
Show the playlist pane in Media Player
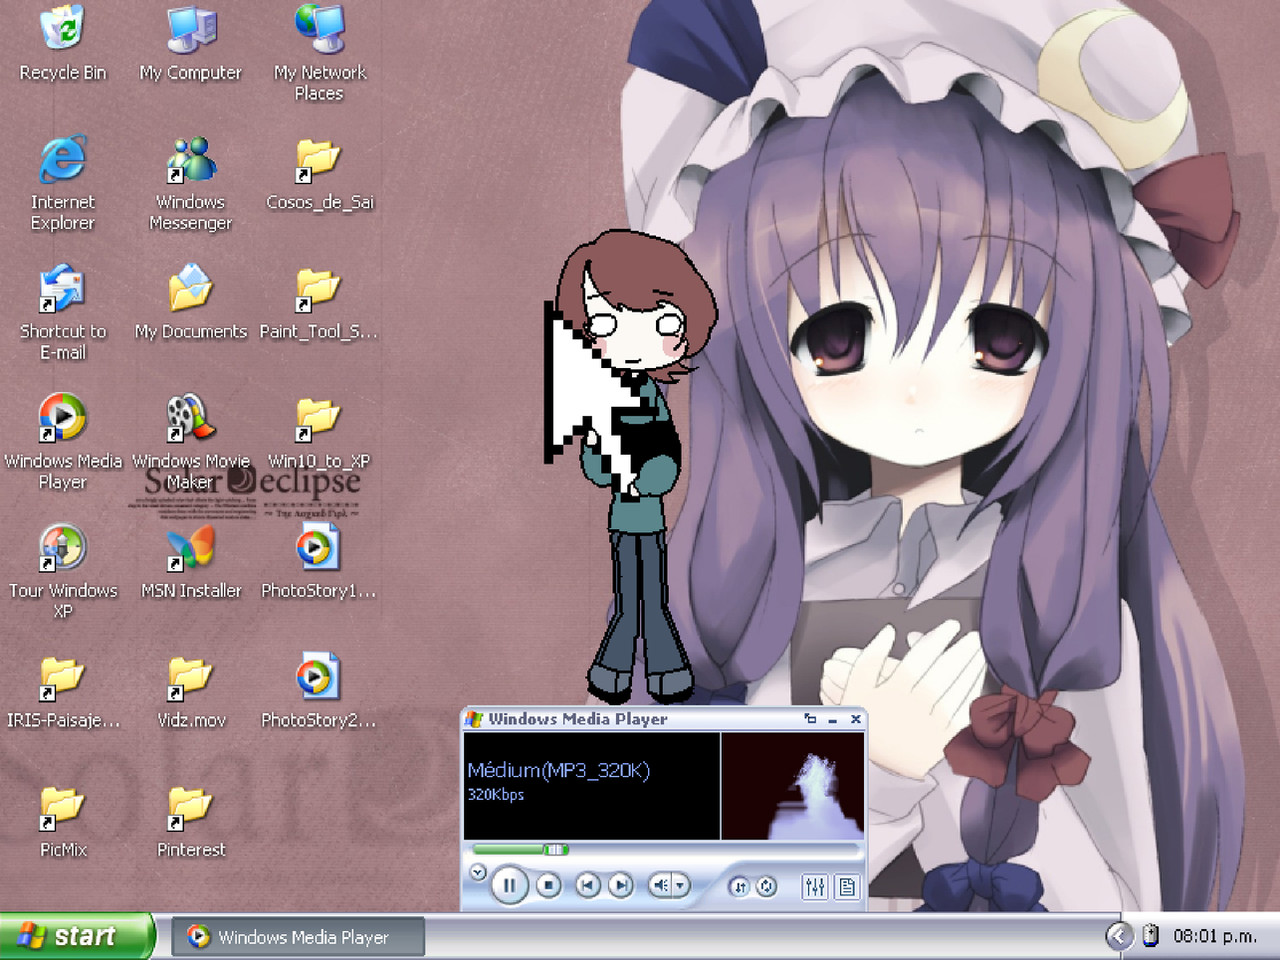pyautogui.click(x=846, y=886)
